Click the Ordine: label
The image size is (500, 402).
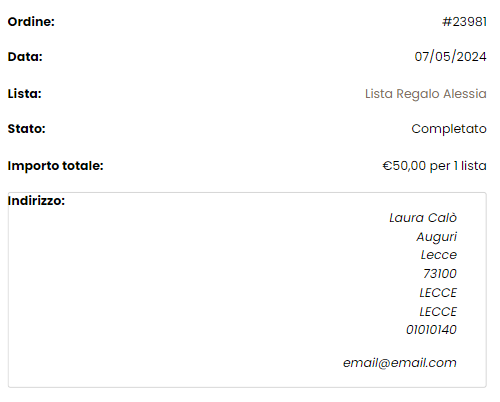[31, 22]
